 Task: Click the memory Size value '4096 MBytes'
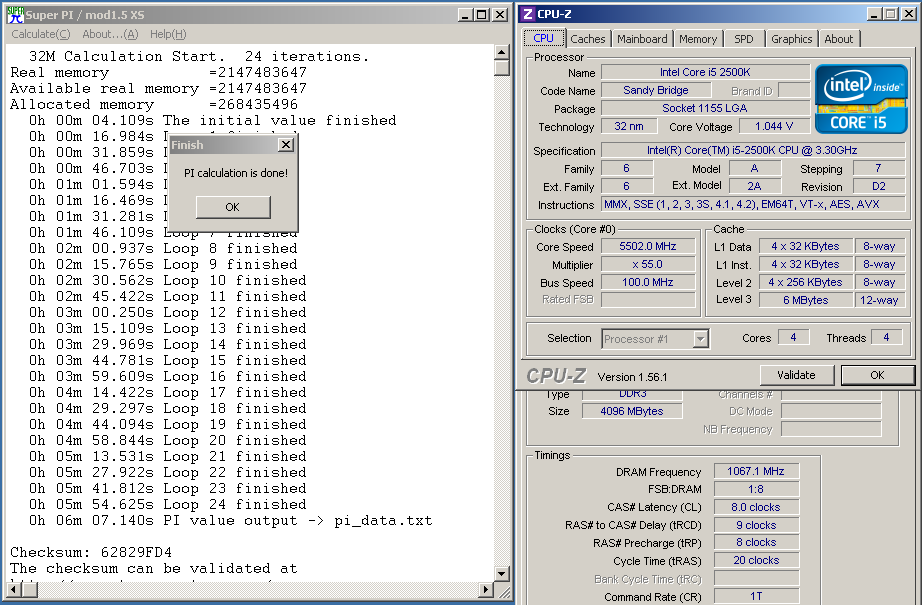(632, 411)
